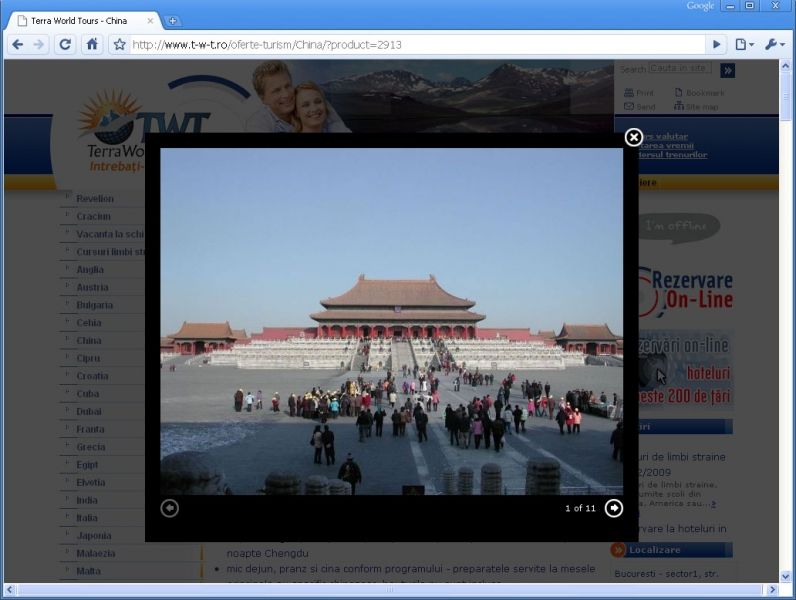This screenshot has width=796, height=600.
Task: Go to the next gallery photo
Action: 614,508
